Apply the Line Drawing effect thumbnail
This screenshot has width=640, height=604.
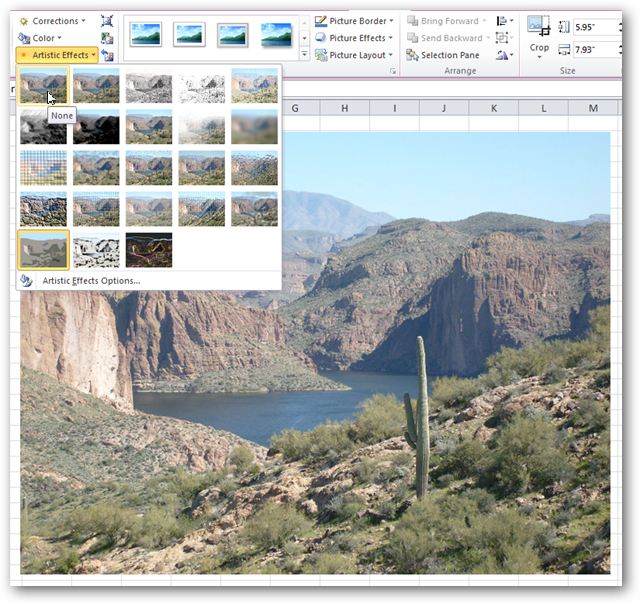[254, 86]
